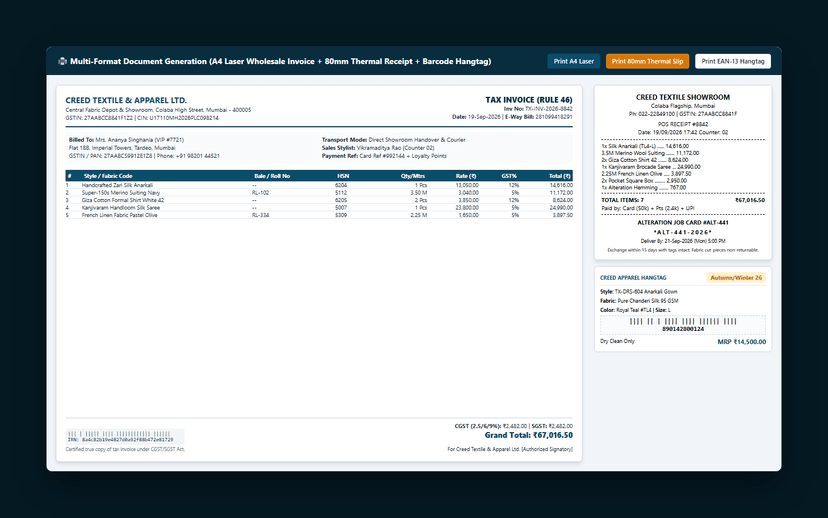The width and height of the screenshot is (828, 518).
Task: Click the *ALT-441-2026* code text
Action: [683, 232]
